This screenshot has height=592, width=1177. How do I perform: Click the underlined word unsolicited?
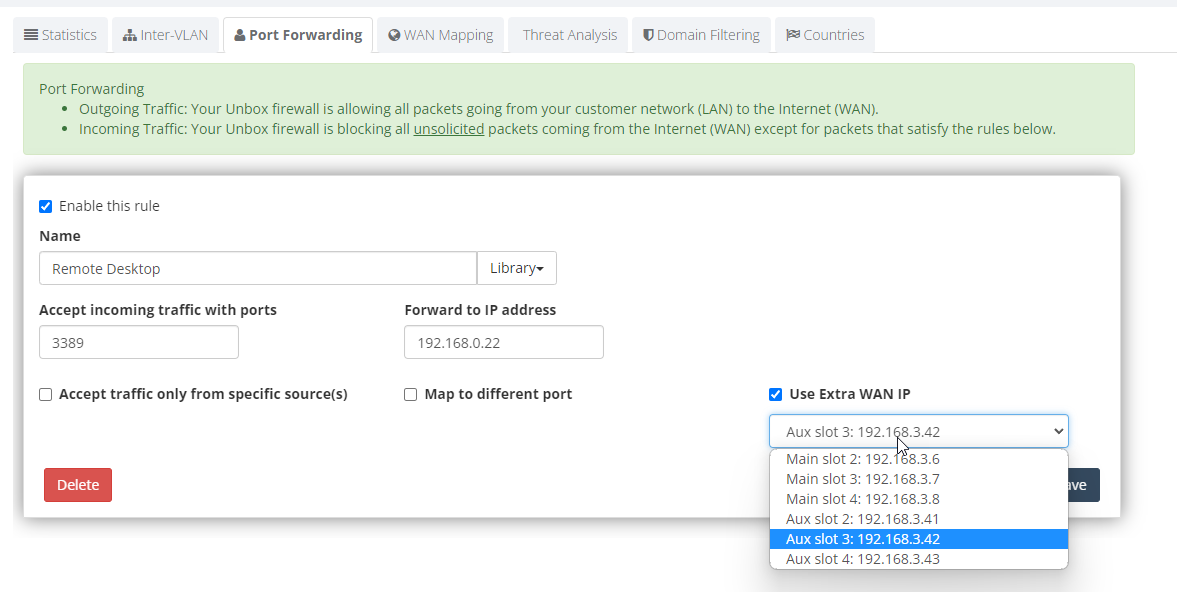click(449, 129)
